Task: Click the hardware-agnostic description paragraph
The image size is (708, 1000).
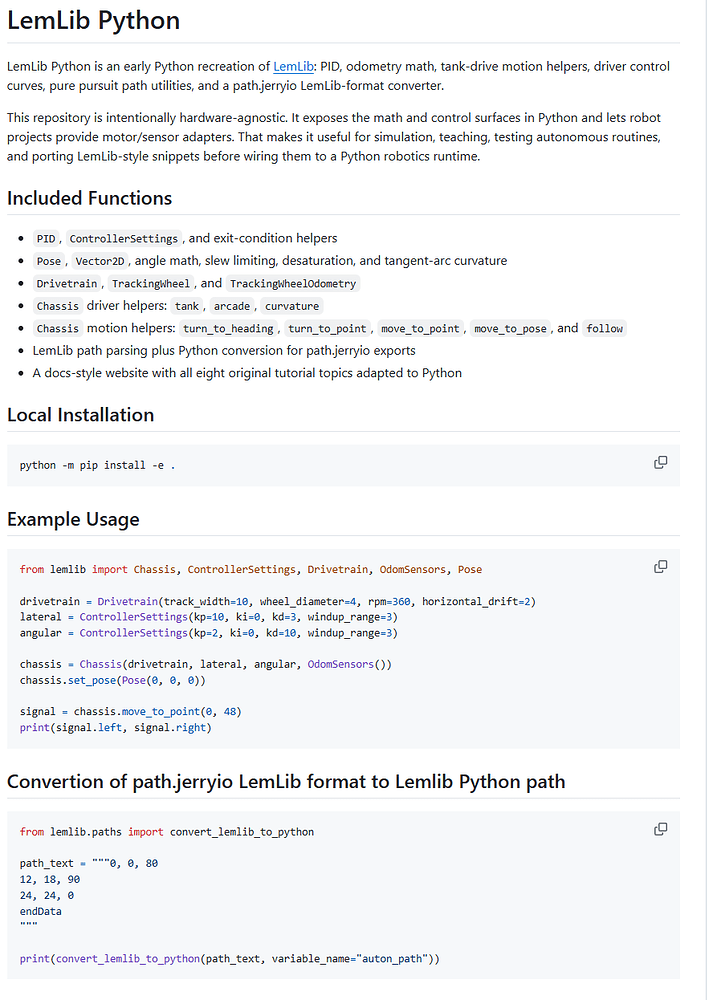Action: tap(334, 137)
